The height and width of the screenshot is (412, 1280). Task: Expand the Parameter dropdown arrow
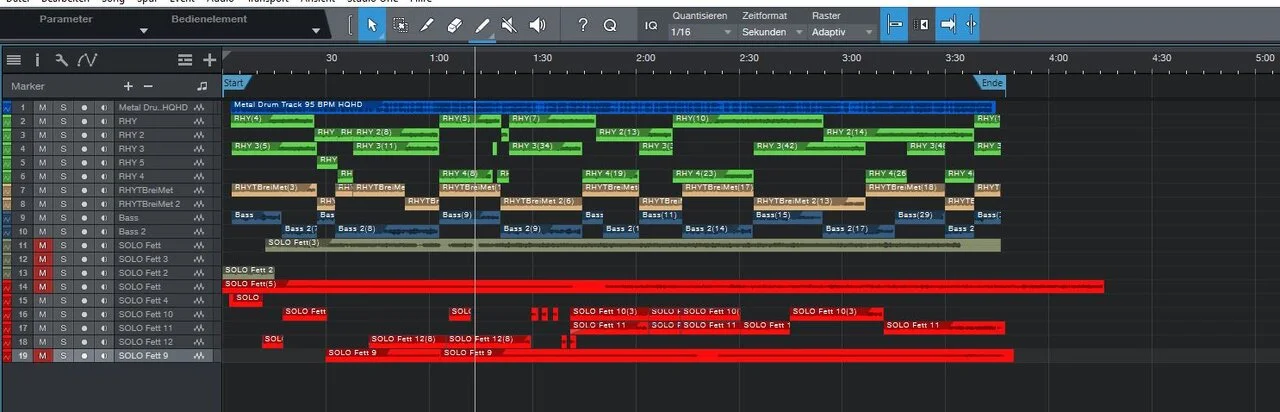(143, 32)
